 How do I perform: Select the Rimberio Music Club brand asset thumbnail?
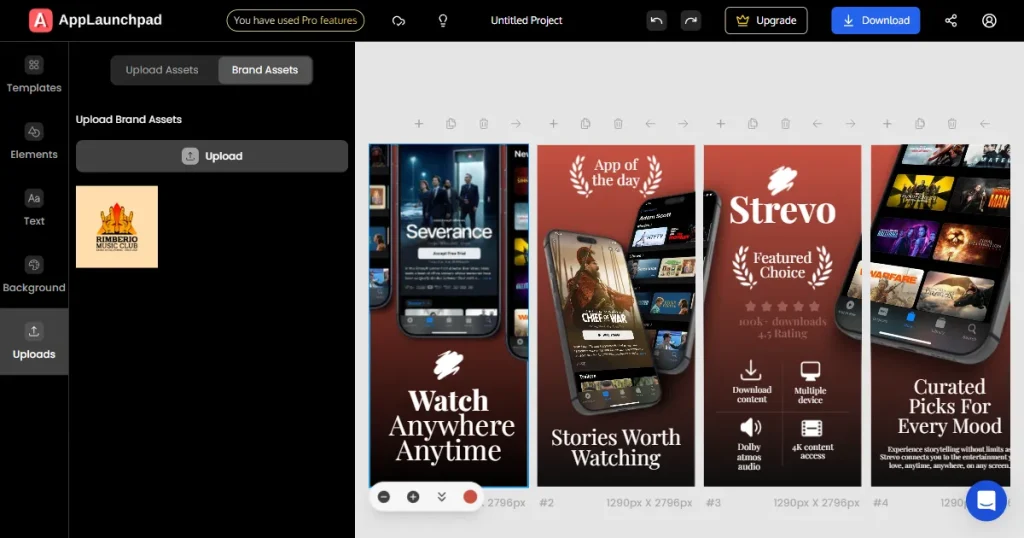tap(117, 227)
